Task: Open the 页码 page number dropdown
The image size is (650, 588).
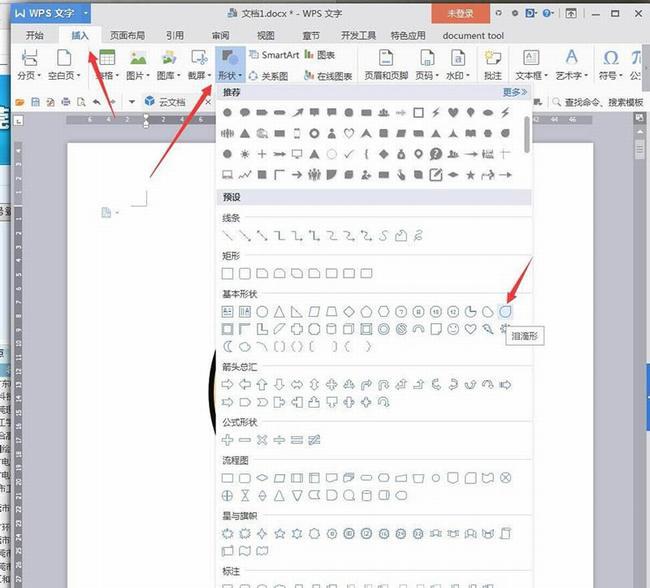Action: (427, 64)
